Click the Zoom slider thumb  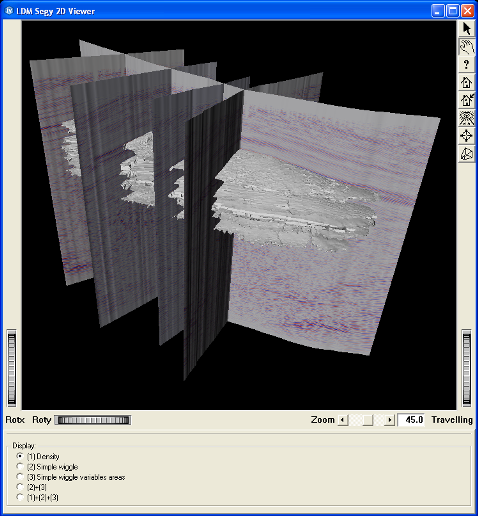[x=368, y=420]
